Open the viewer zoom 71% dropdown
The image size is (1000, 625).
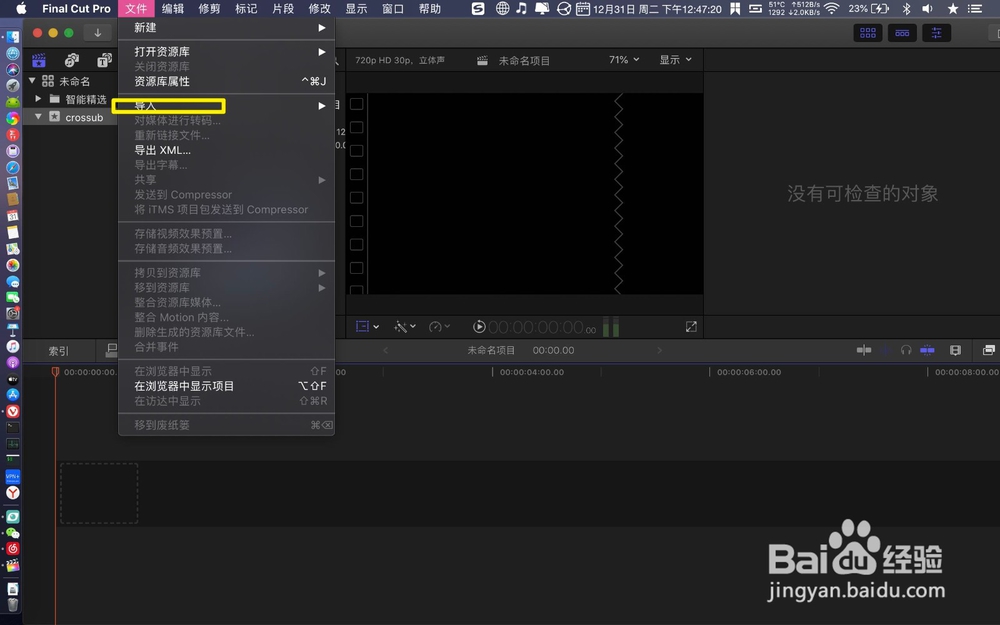pyautogui.click(x=624, y=59)
